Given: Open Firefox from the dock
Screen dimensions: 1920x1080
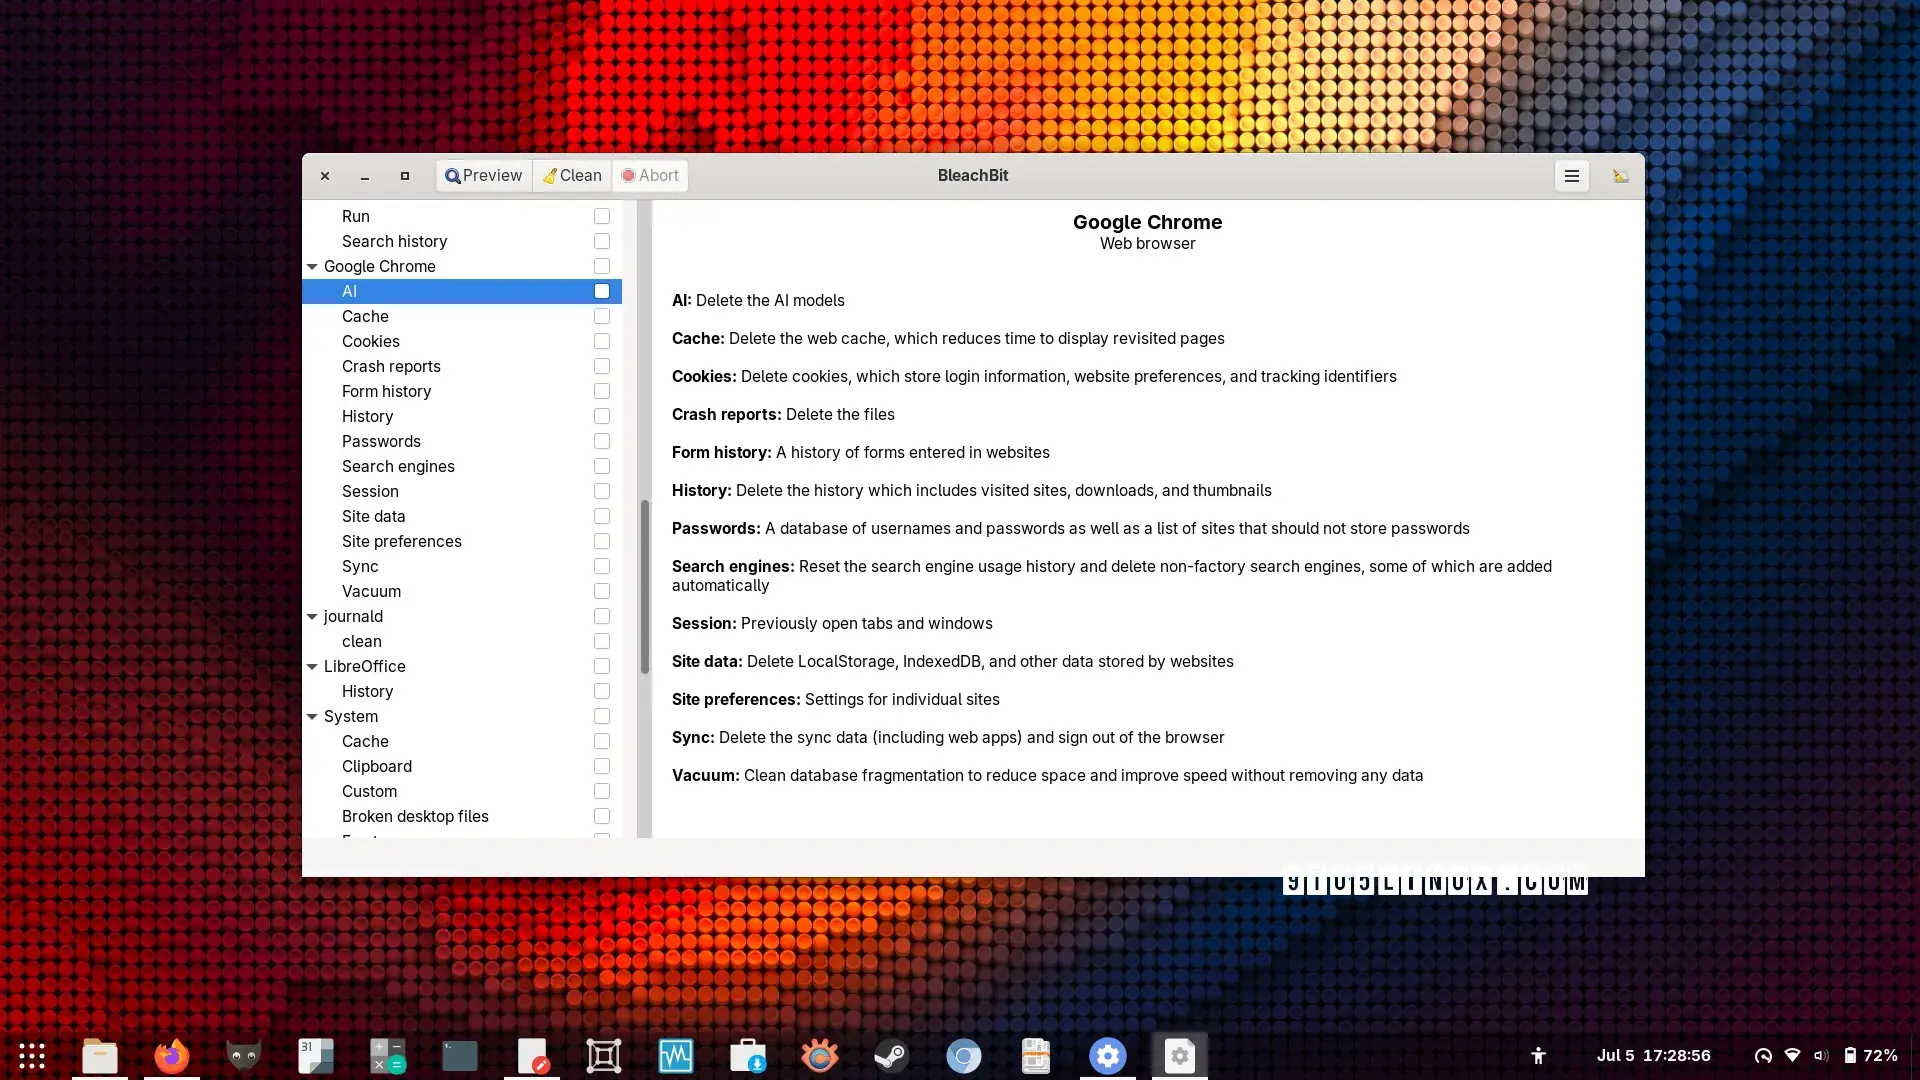Looking at the screenshot, I should pos(172,1056).
